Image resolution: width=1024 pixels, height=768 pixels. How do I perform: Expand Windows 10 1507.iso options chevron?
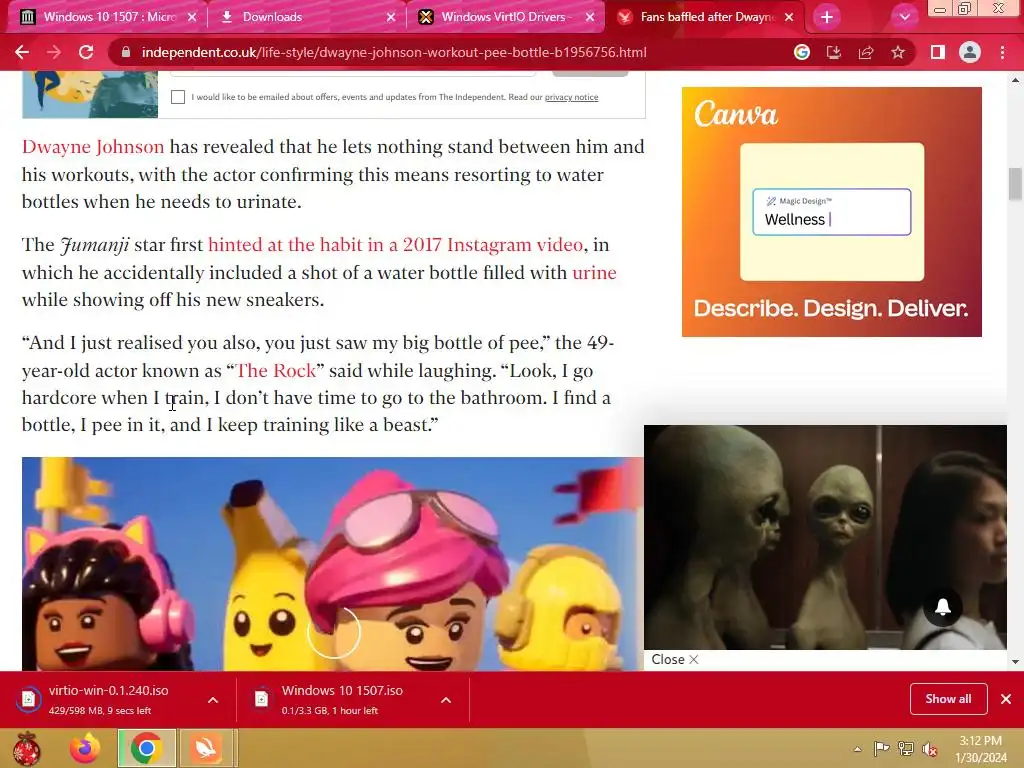(x=446, y=700)
